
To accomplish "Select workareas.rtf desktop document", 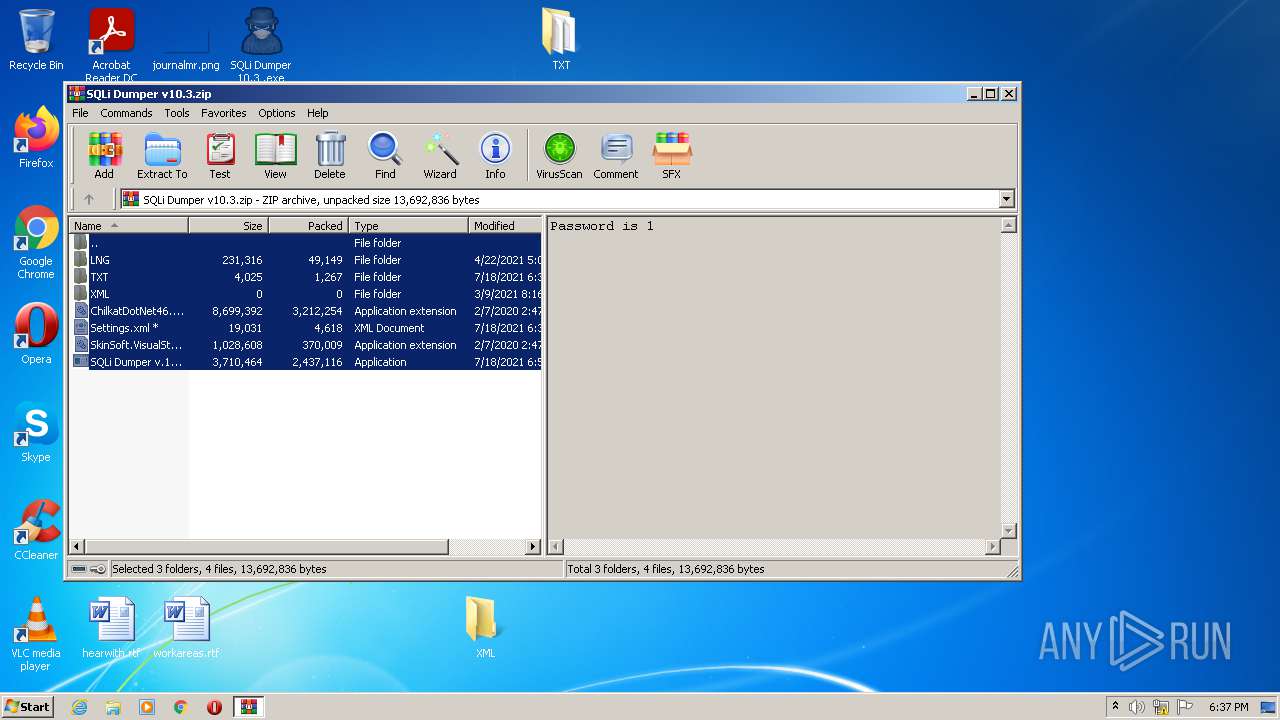I will 186,628.
